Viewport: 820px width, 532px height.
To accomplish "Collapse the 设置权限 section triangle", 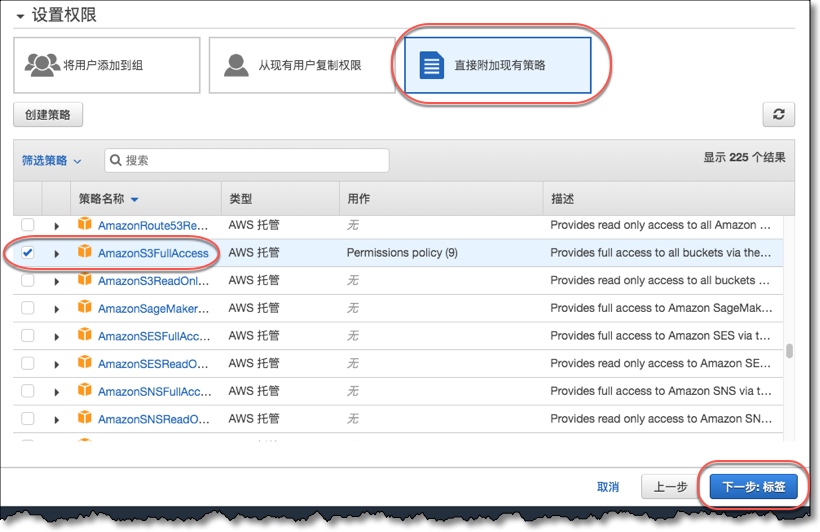I will pyautogui.click(x=20, y=16).
